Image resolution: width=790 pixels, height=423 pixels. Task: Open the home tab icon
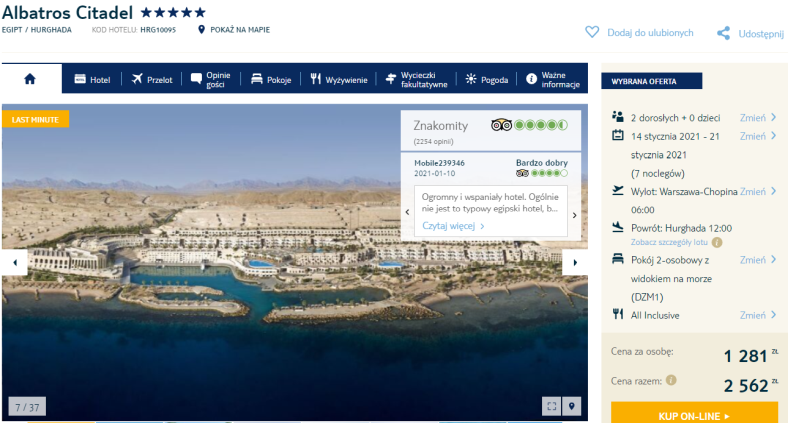(30, 79)
